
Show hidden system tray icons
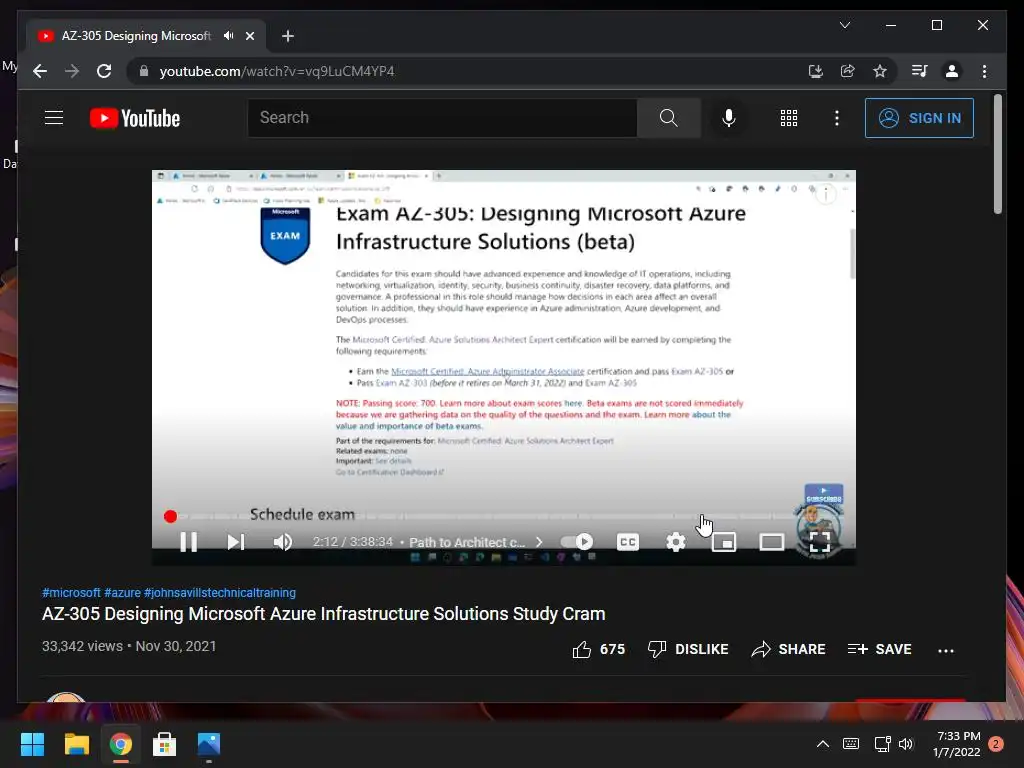823,744
